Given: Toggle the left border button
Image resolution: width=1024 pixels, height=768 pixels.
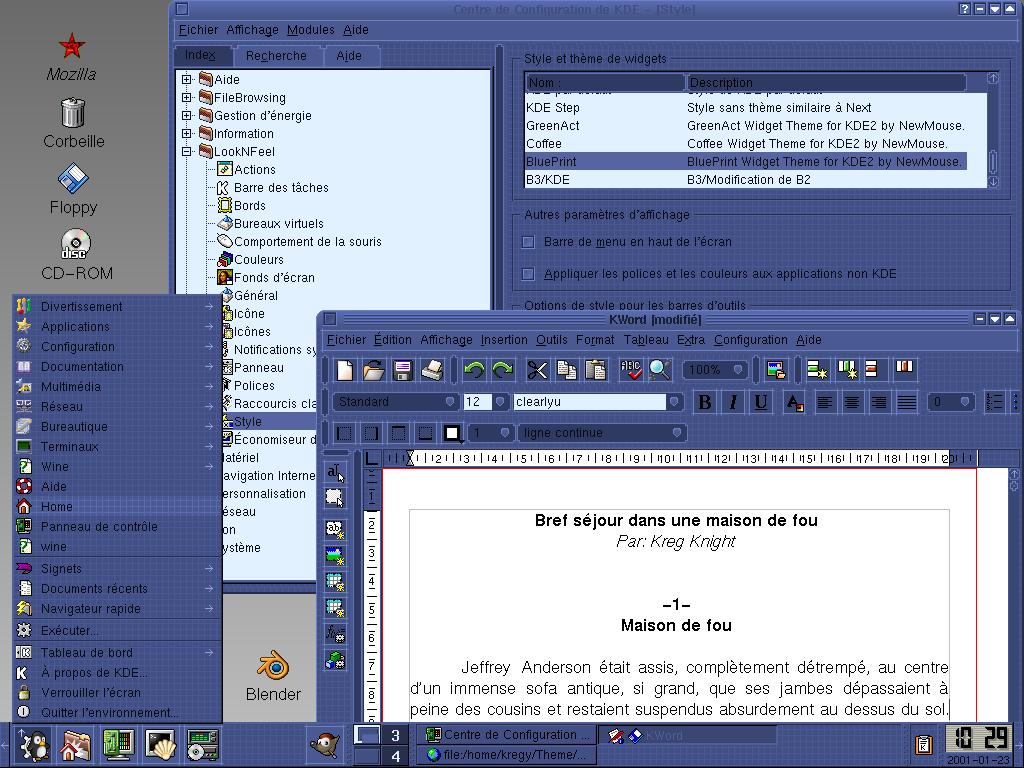Looking at the screenshot, I should pos(344,432).
